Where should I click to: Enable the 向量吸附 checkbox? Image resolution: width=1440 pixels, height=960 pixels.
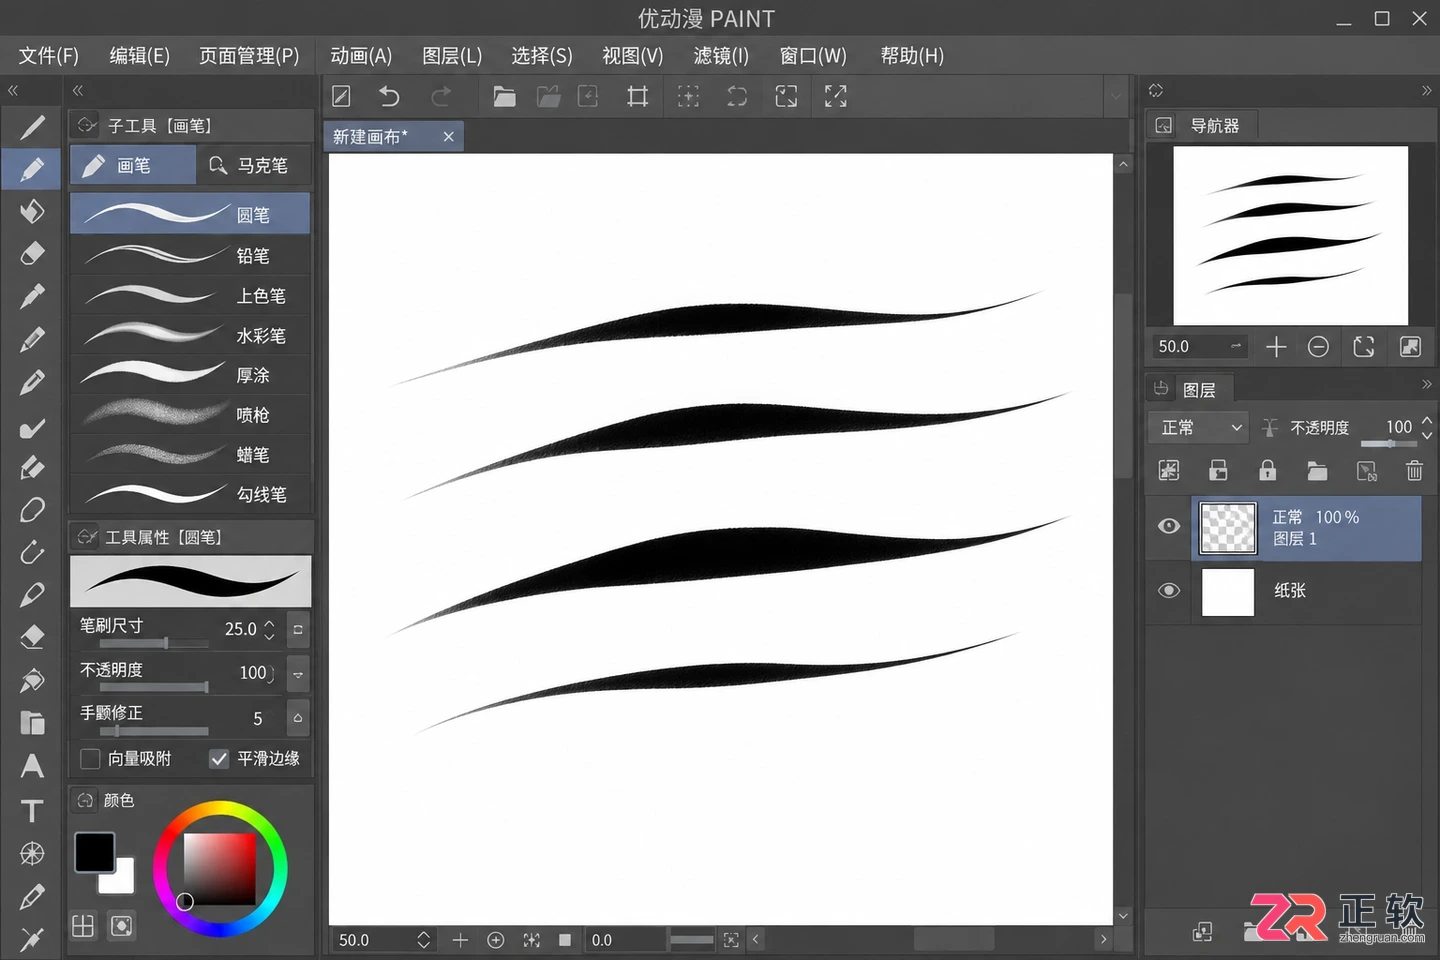coord(90,759)
